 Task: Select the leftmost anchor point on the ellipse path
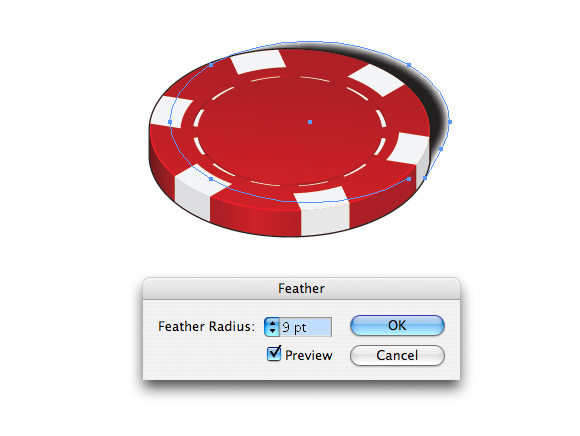tap(170, 122)
